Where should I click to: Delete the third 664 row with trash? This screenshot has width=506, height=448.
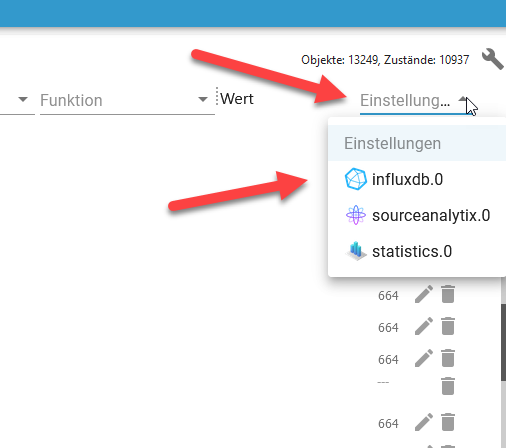pyautogui.click(x=448, y=358)
